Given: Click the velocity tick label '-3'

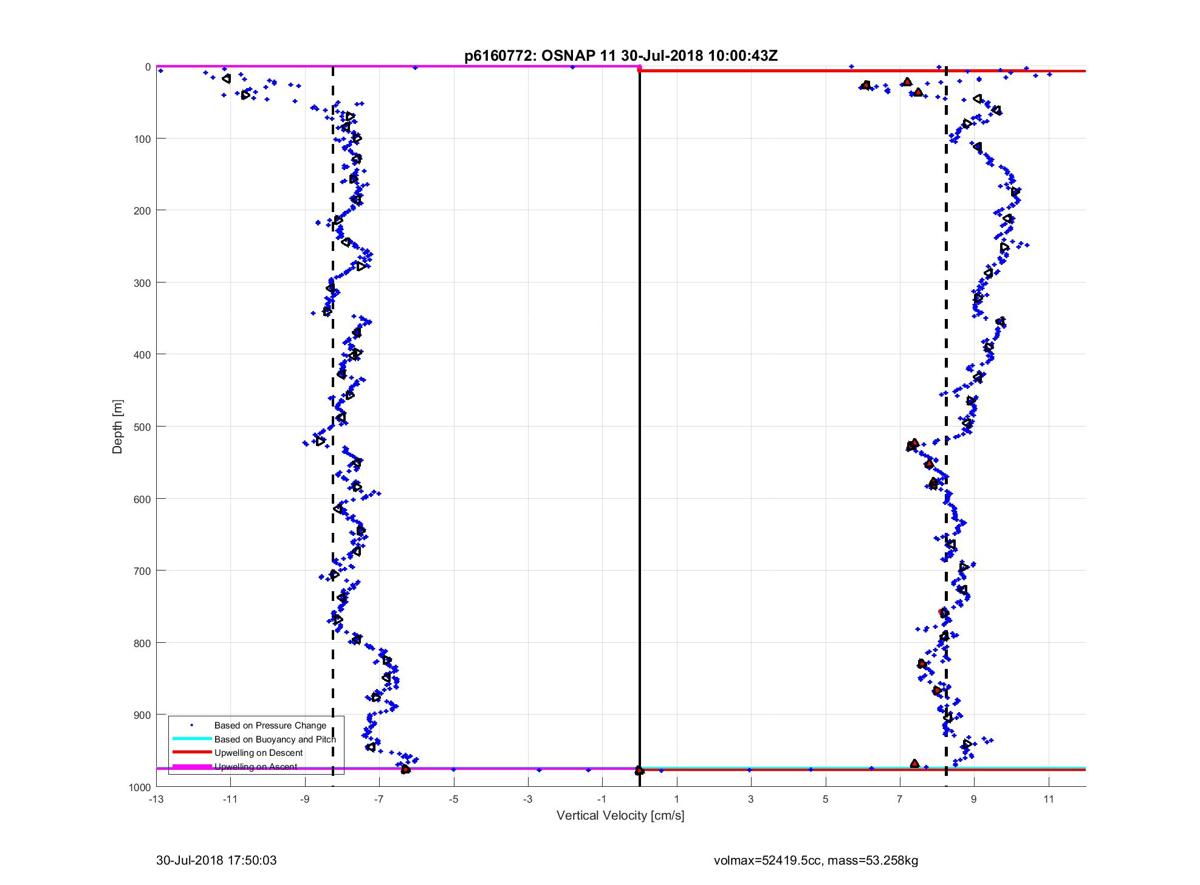Looking at the screenshot, I should [528, 799].
